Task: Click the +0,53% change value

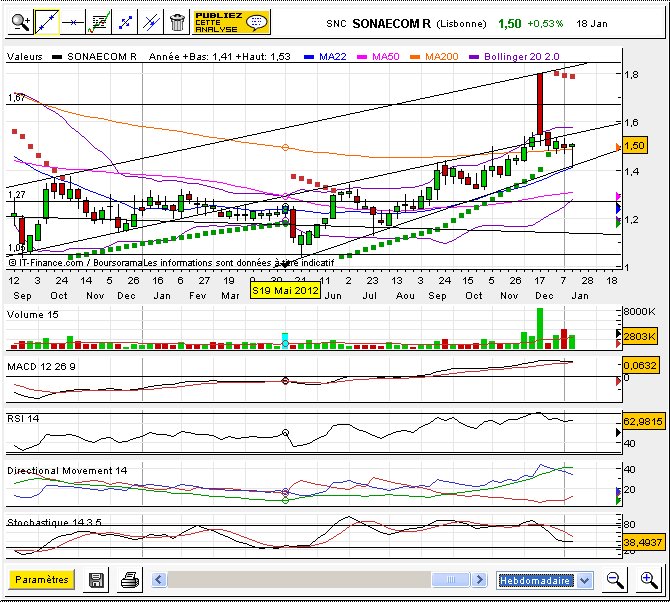Action: pyautogui.click(x=545, y=23)
